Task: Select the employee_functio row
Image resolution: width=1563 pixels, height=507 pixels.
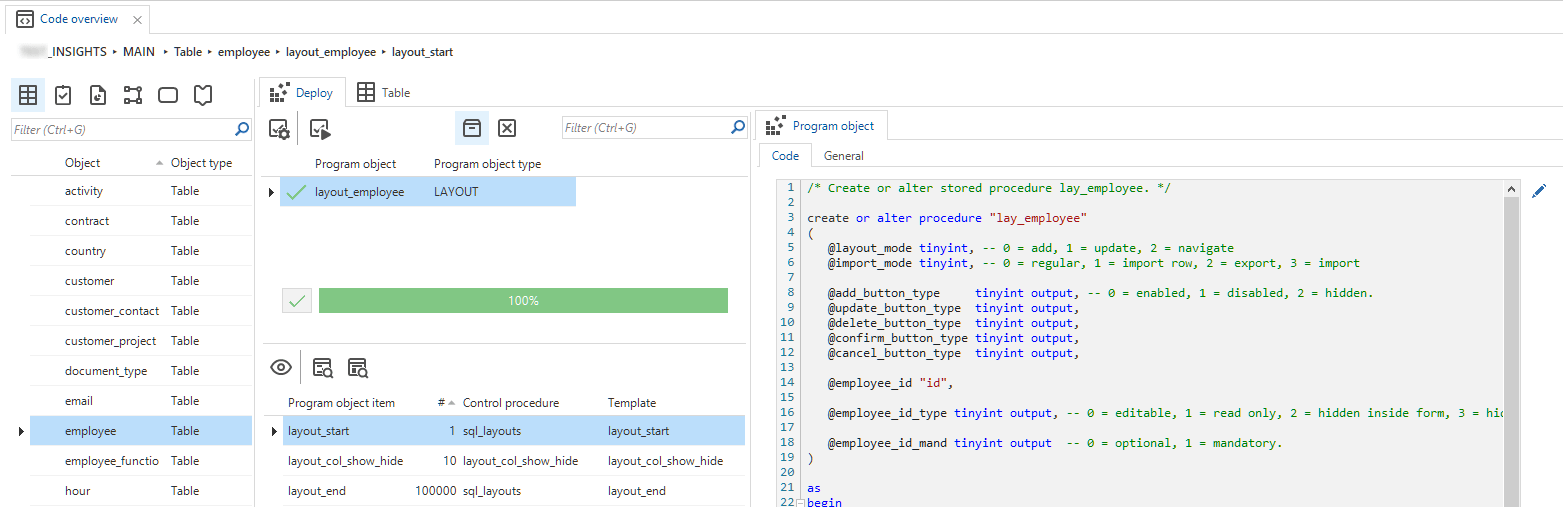Action: (141, 461)
